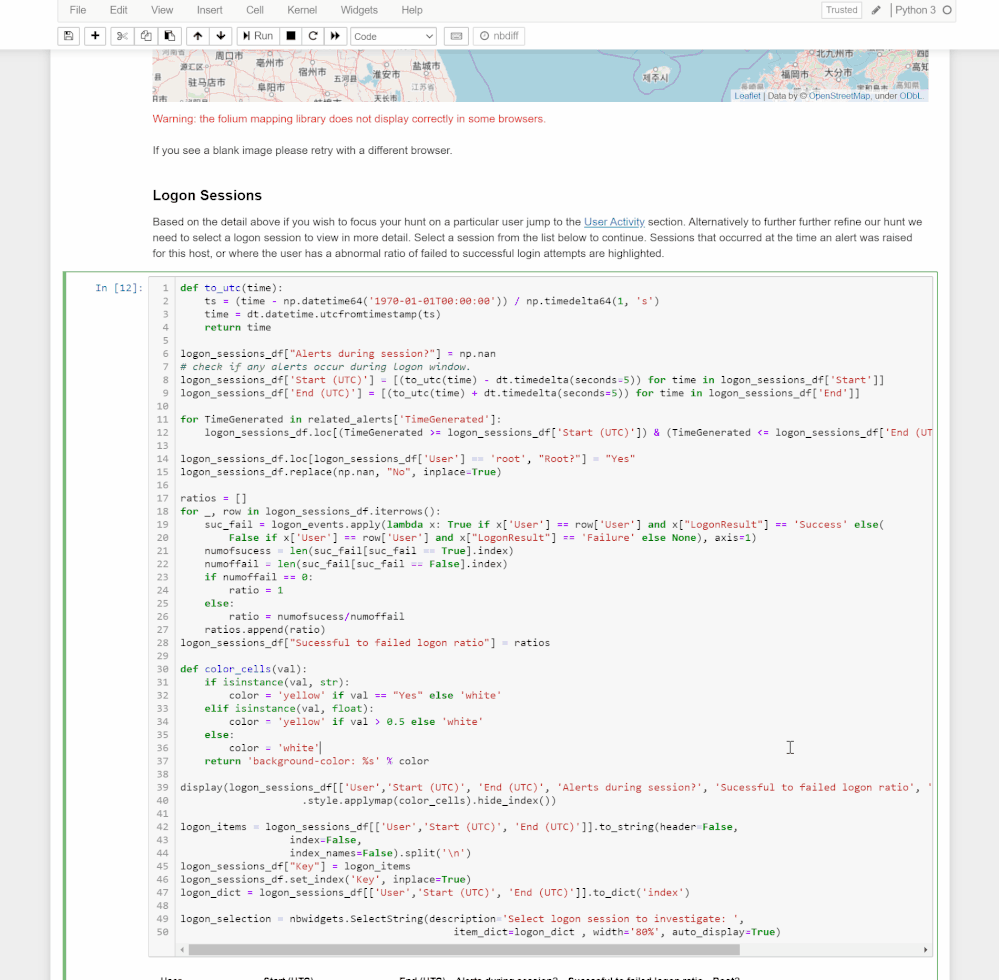
Task: Click the horizontal scrollbar thumb of the code cell
Action: (x=464, y=949)
